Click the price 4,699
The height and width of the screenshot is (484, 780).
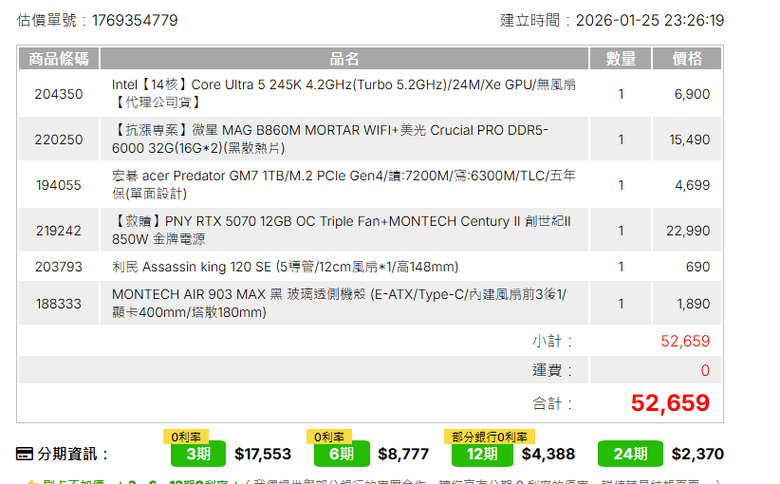[692, 185]
